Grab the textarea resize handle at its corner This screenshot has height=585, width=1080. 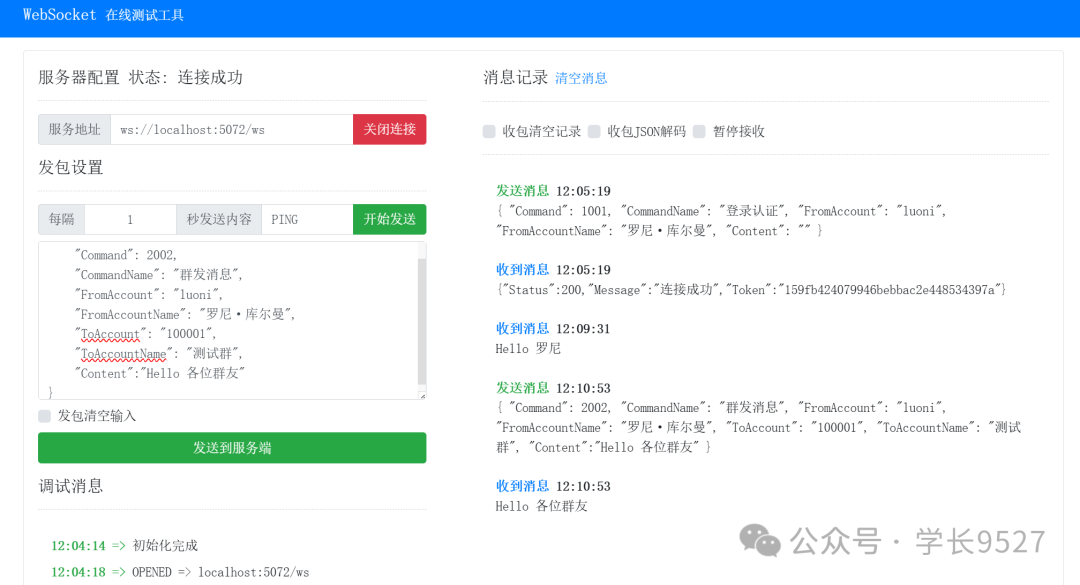[x=422, y=396]
